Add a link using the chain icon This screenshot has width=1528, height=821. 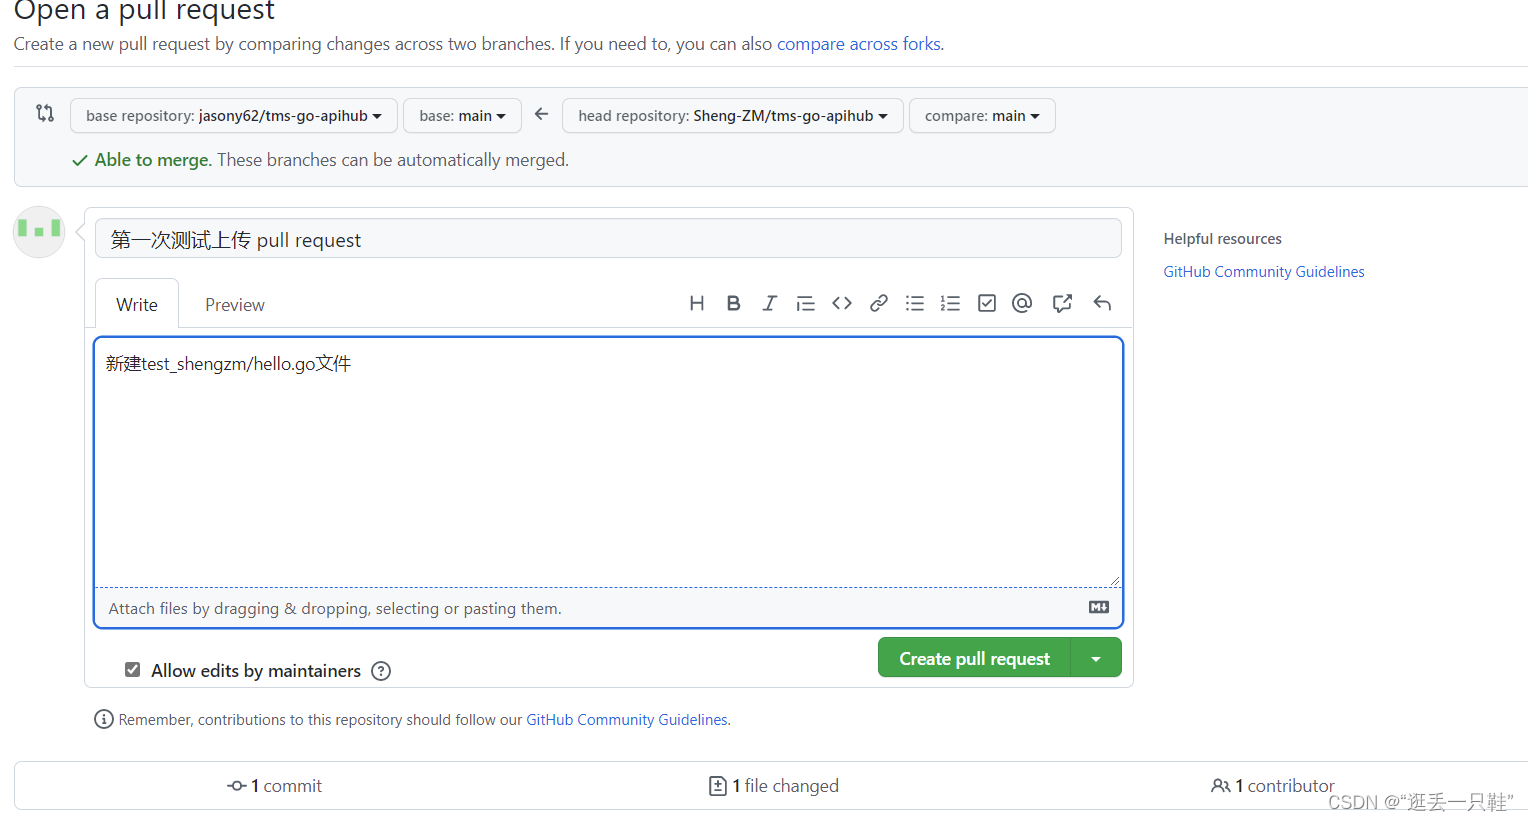pos(879,303)
